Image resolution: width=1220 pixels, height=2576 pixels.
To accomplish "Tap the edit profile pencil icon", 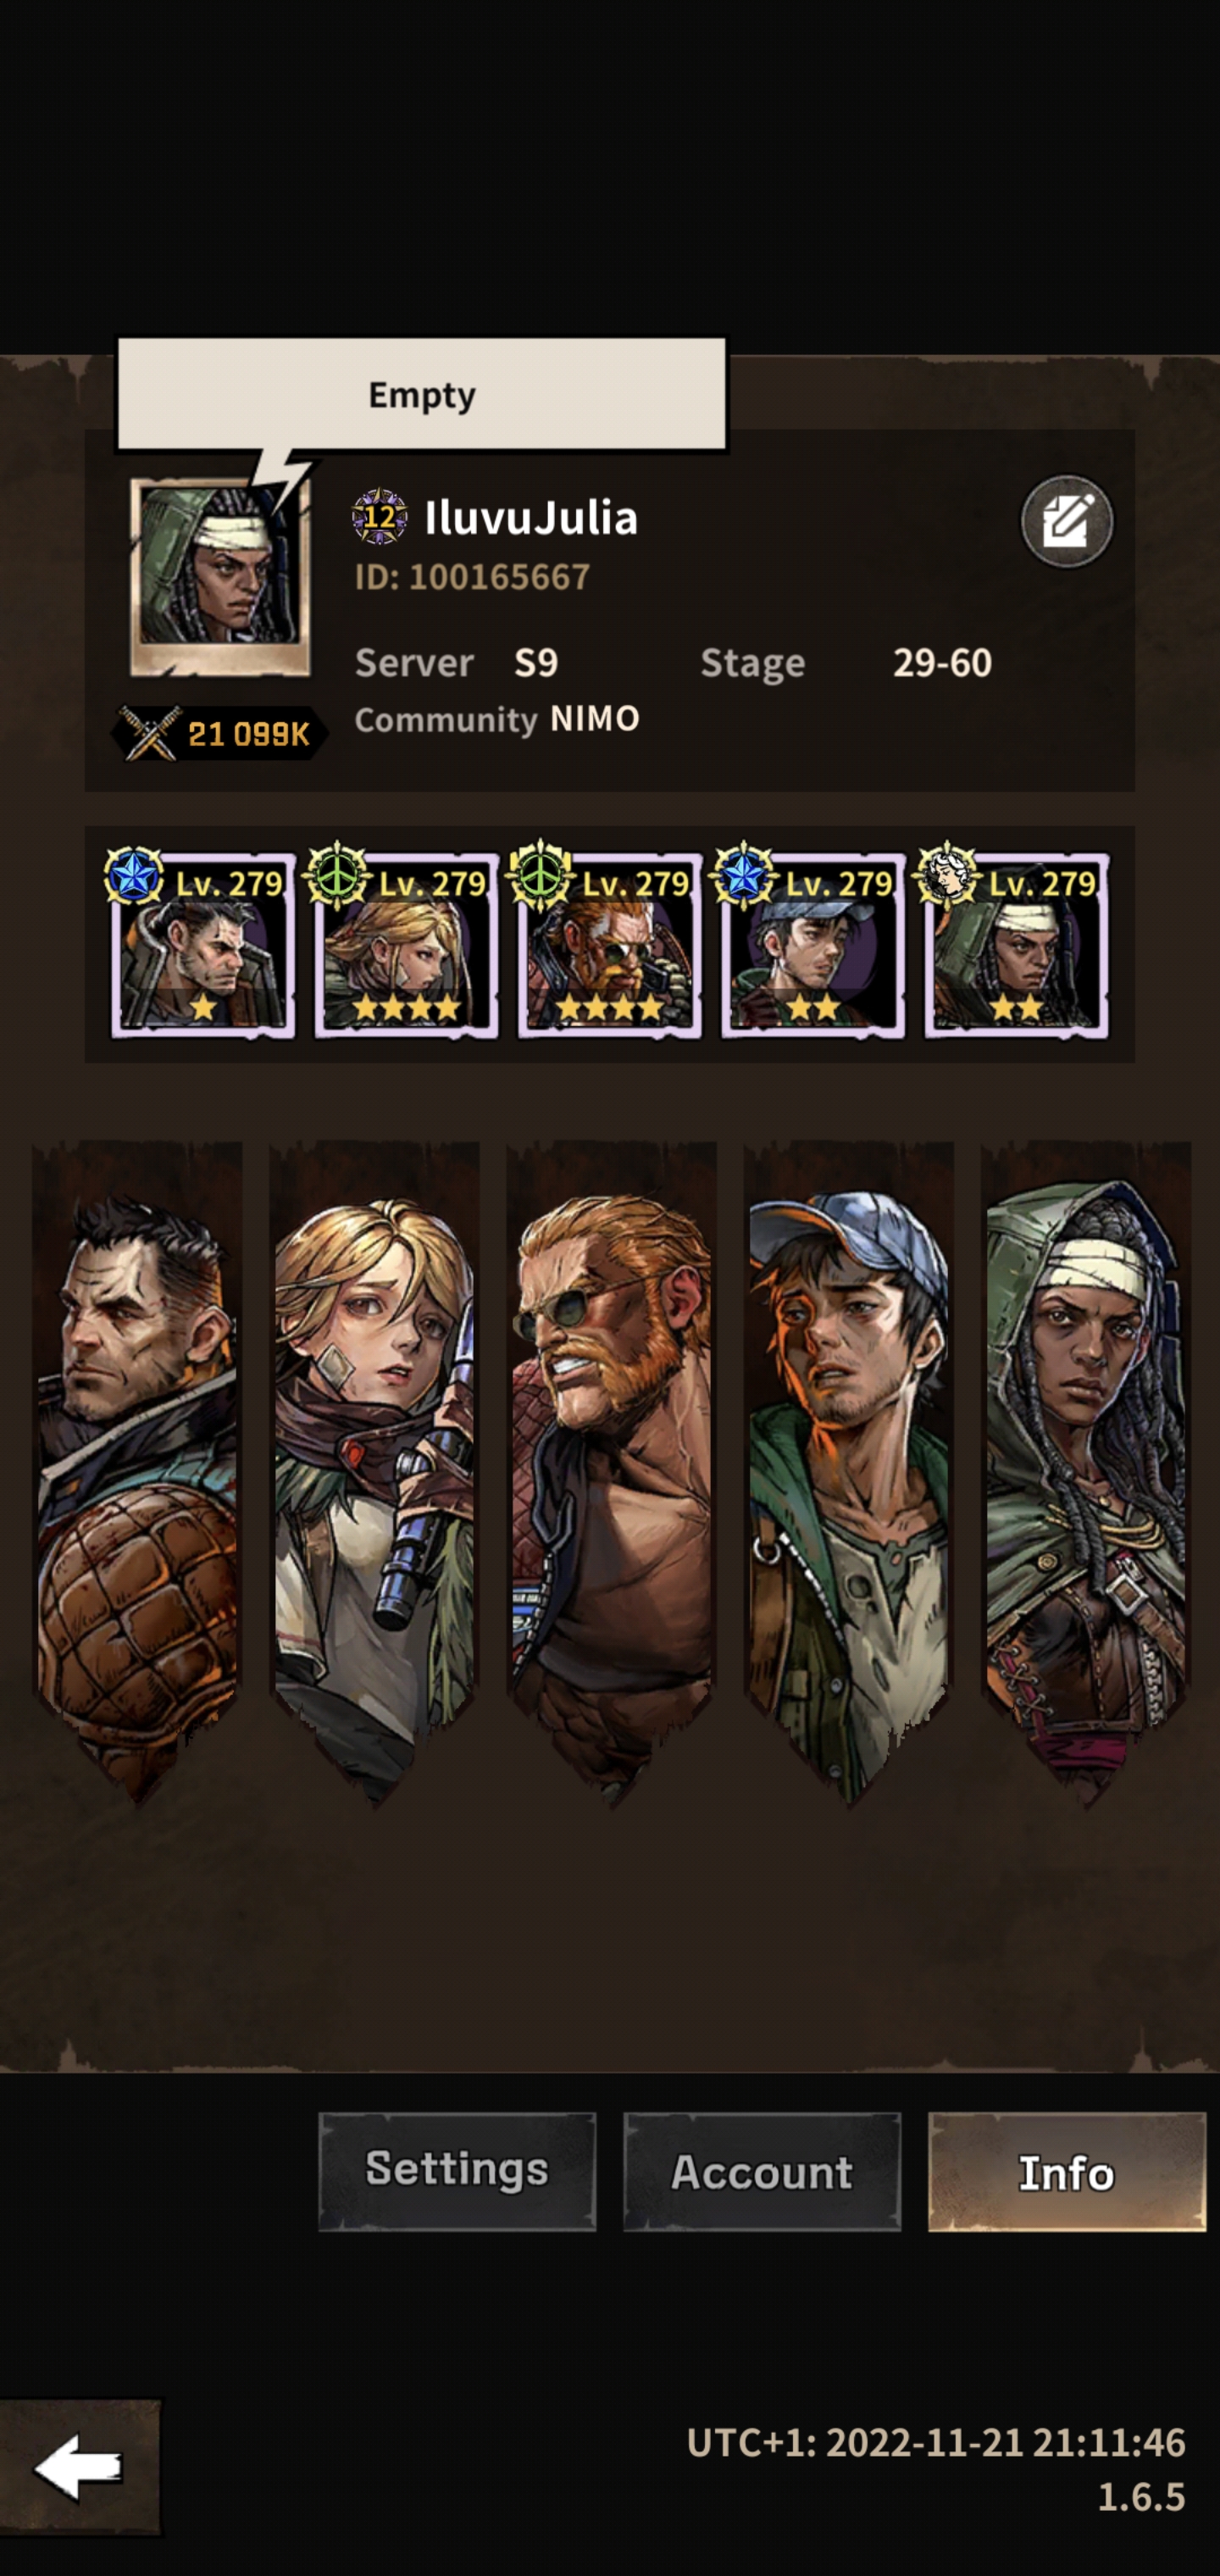I will pos(1066,521).
